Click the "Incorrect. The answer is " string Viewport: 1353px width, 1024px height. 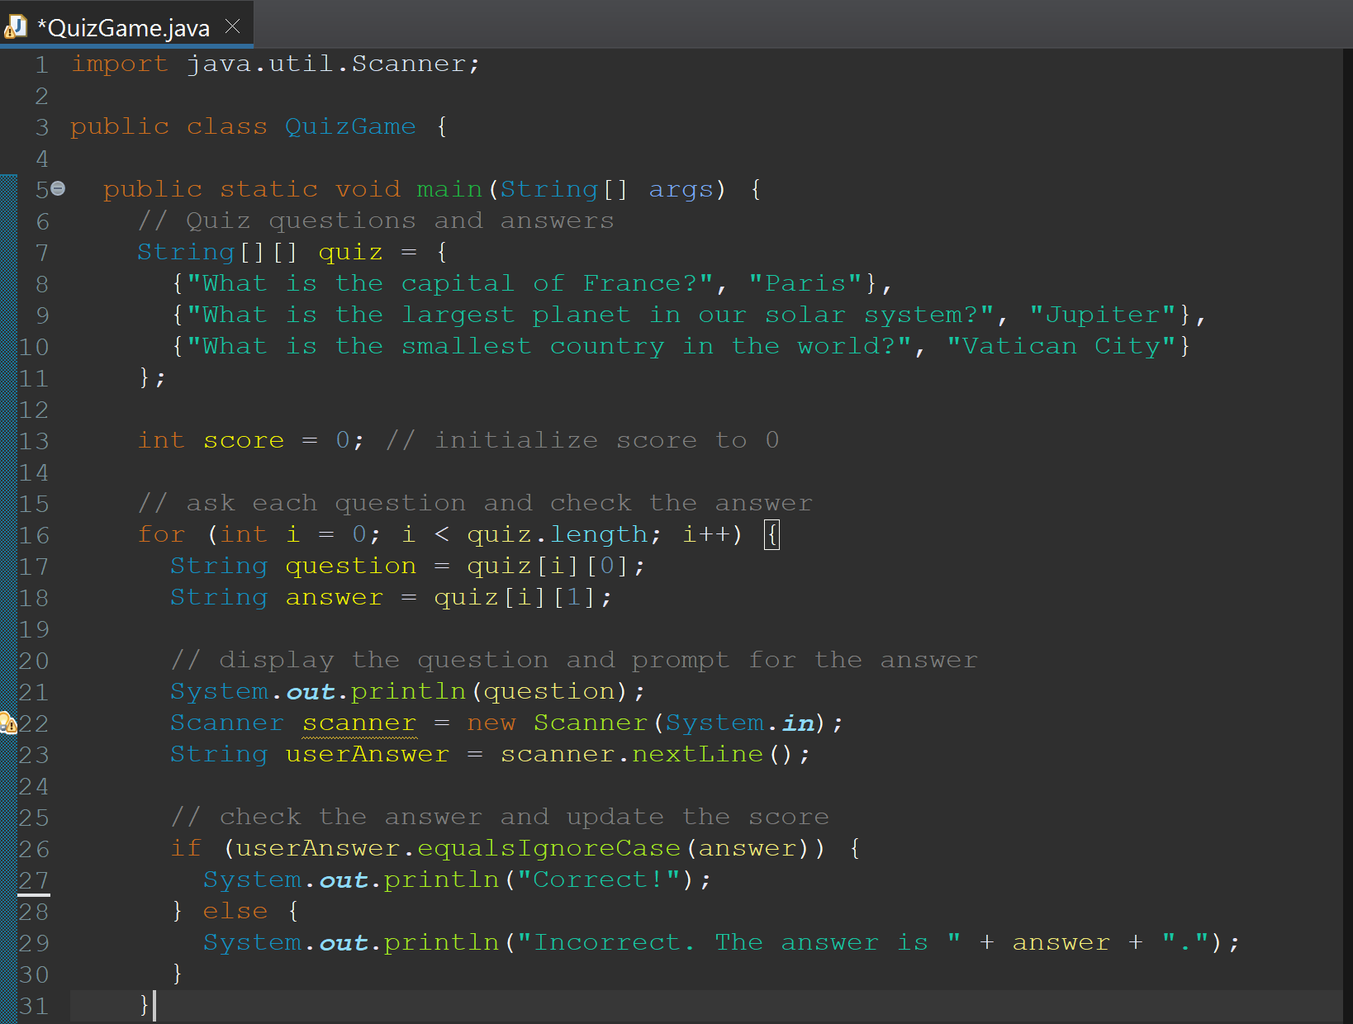pos(738,943)
